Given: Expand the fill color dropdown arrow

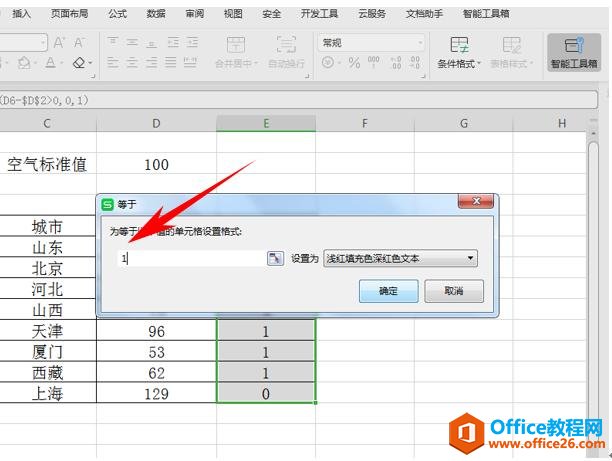Looking at the screenshot, I should (x=36, y=63).
